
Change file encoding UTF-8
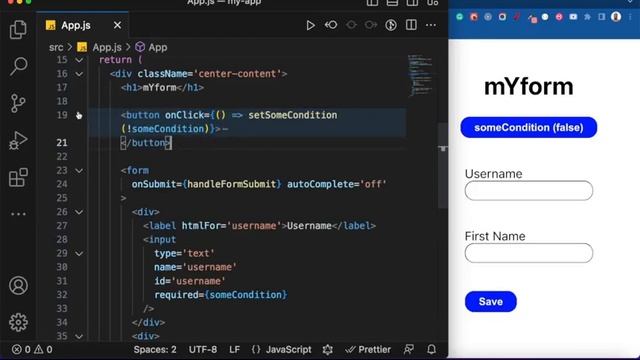coord(202,350)
